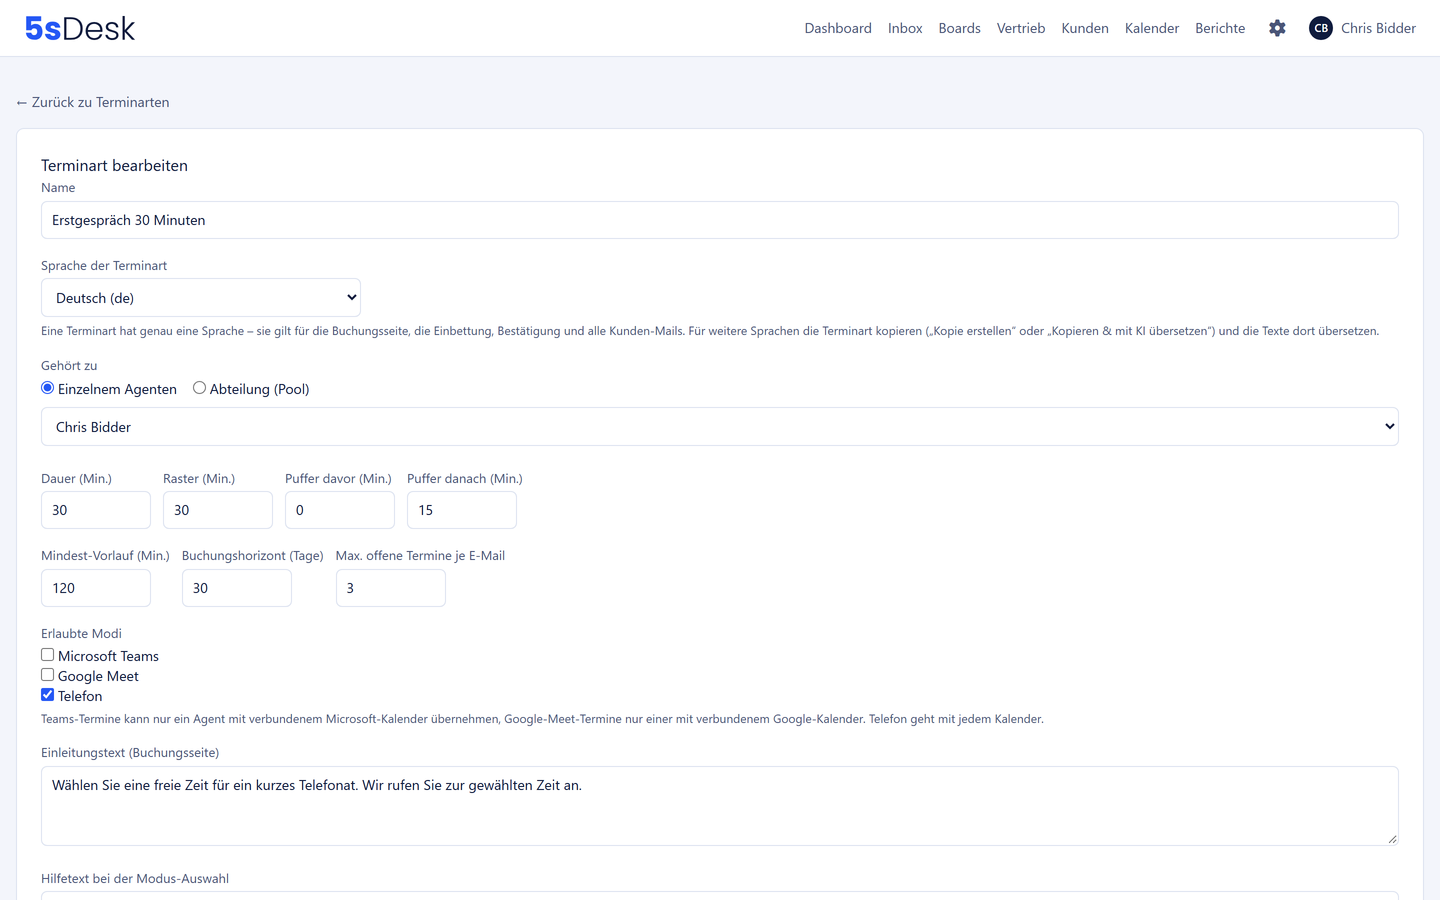
Task: Click the Raster (Min.) field
Action: click(x=218, y=510)
